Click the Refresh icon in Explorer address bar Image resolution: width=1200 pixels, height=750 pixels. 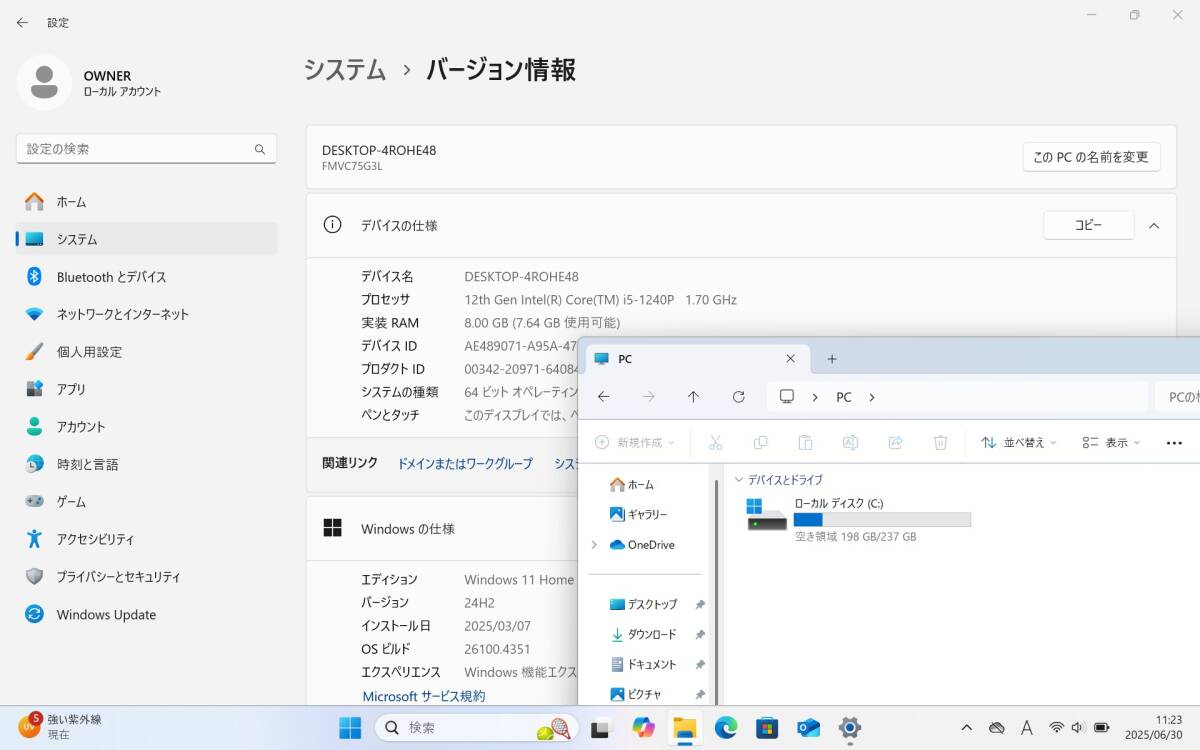(739, 396)
